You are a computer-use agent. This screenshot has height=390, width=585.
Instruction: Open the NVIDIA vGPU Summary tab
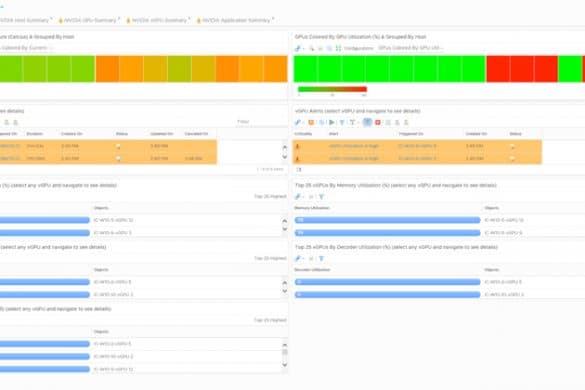[159, 20]
